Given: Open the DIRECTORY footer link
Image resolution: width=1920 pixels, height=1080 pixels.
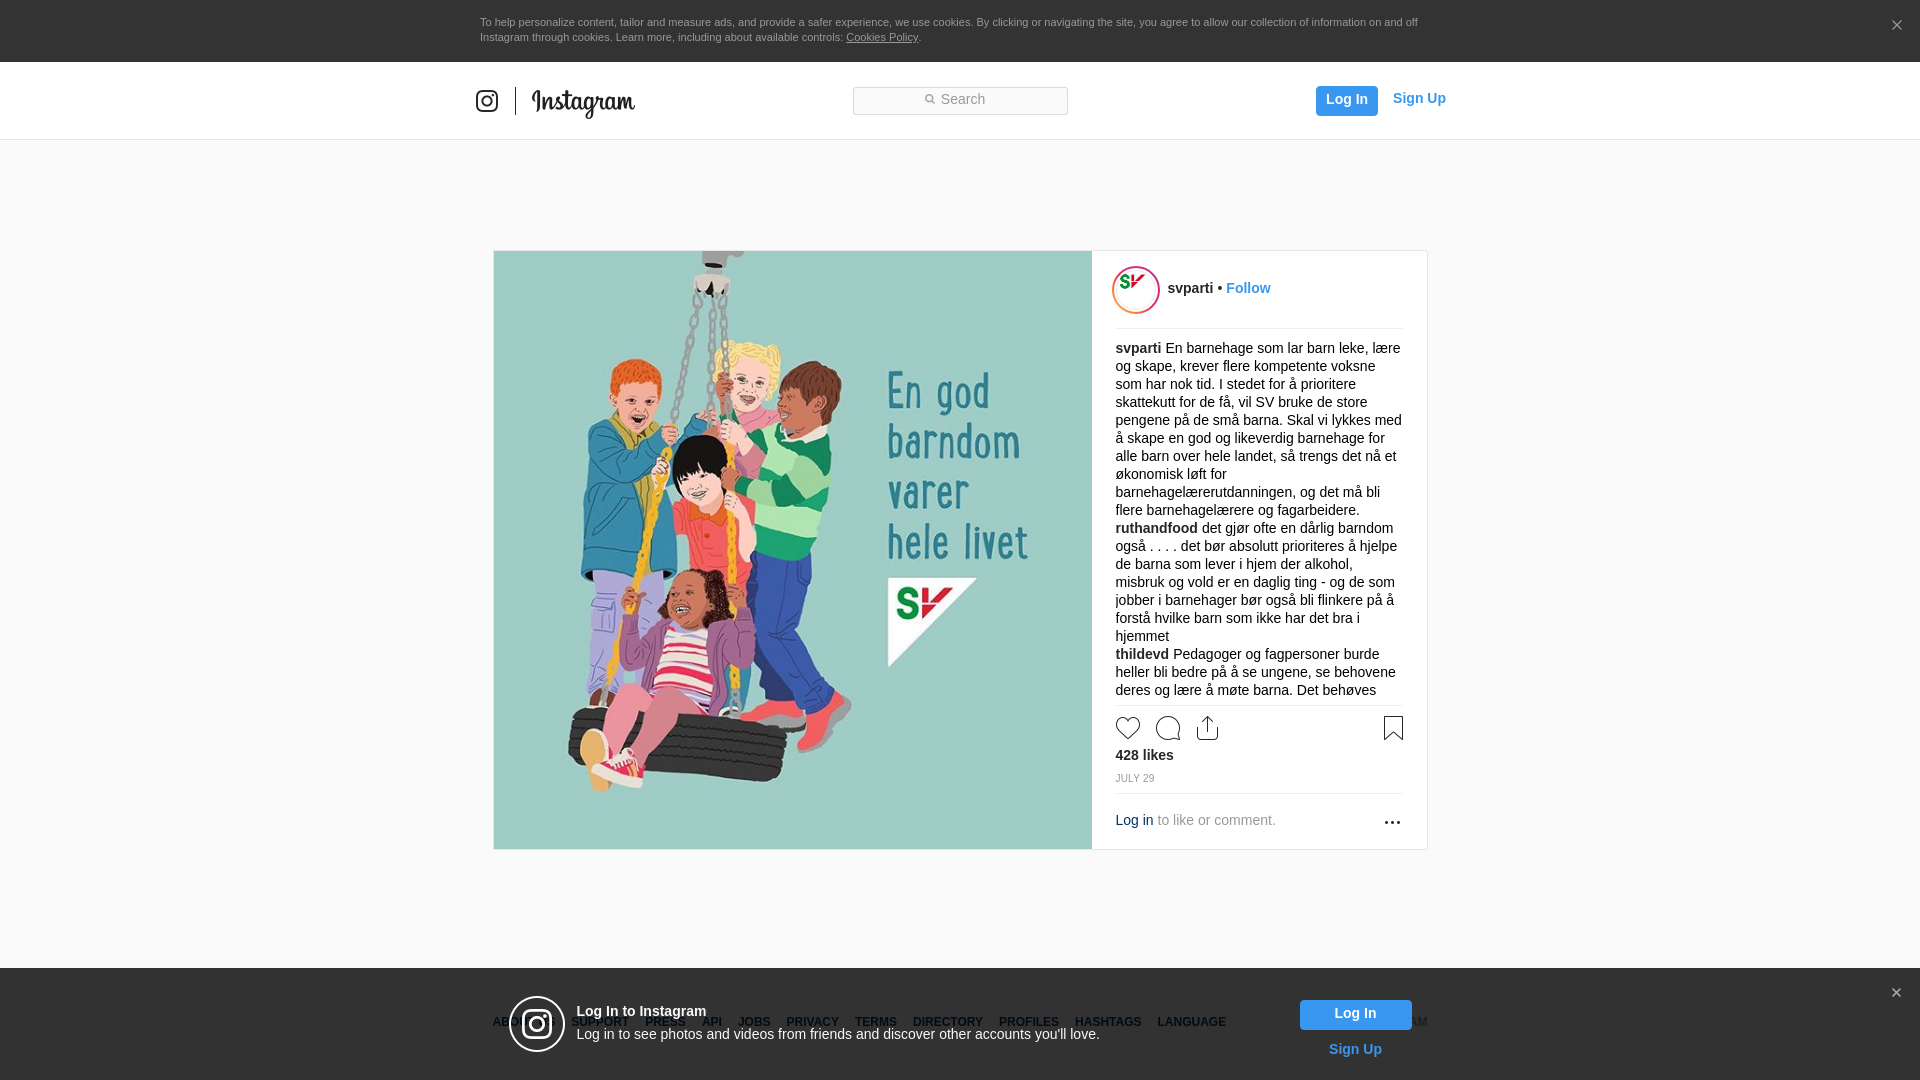Looking at the screenshot, I should pyautogui.click(x=947, y=1022).
